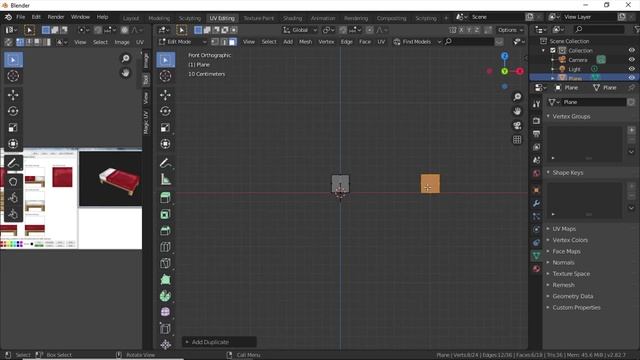Image resolution: width=640 pixels, height=360 pixels.
Task: Enable face select mode
Action: pyautogui.click(x=232, y=42)
